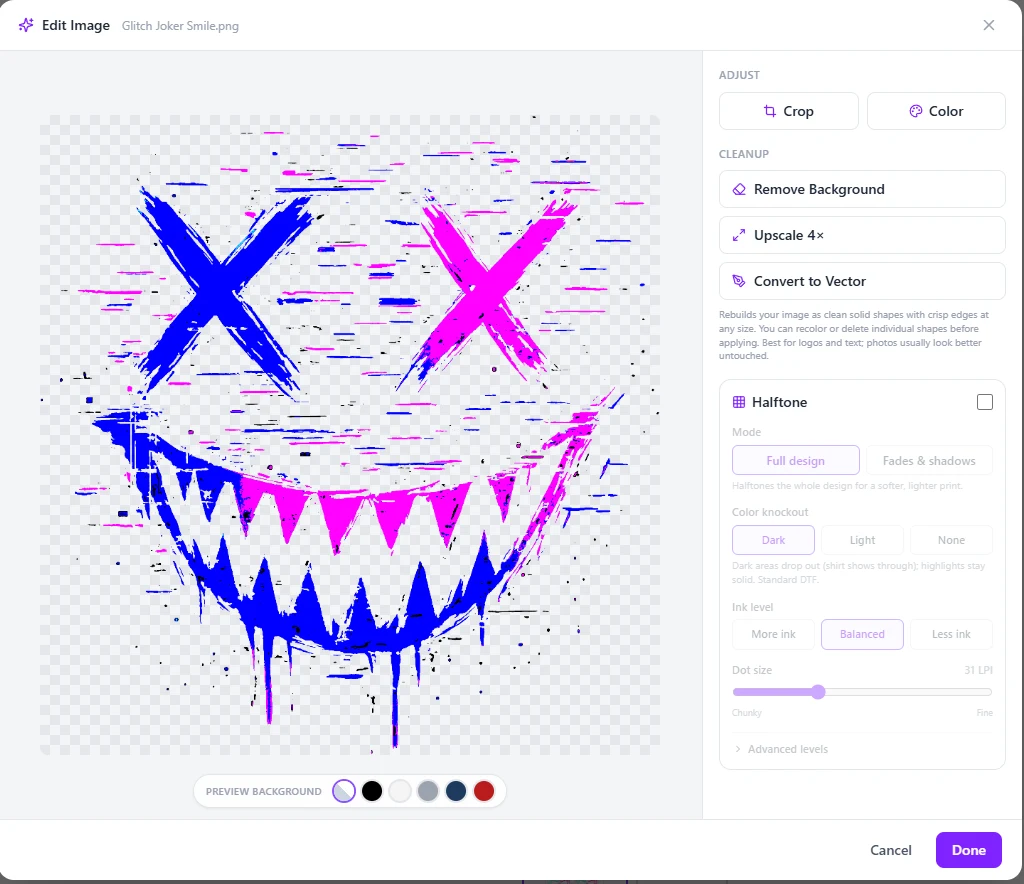Choose More ink level
1024x884 pixels.
tap(773, 634)
